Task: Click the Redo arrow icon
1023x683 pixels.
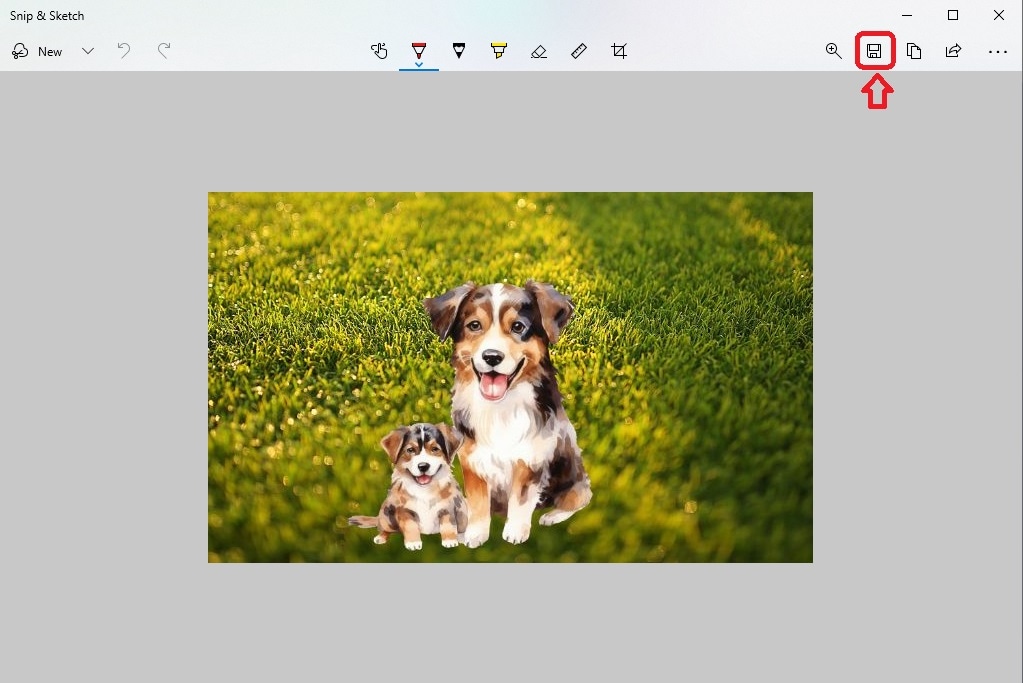Action: [x=164, y=50]
